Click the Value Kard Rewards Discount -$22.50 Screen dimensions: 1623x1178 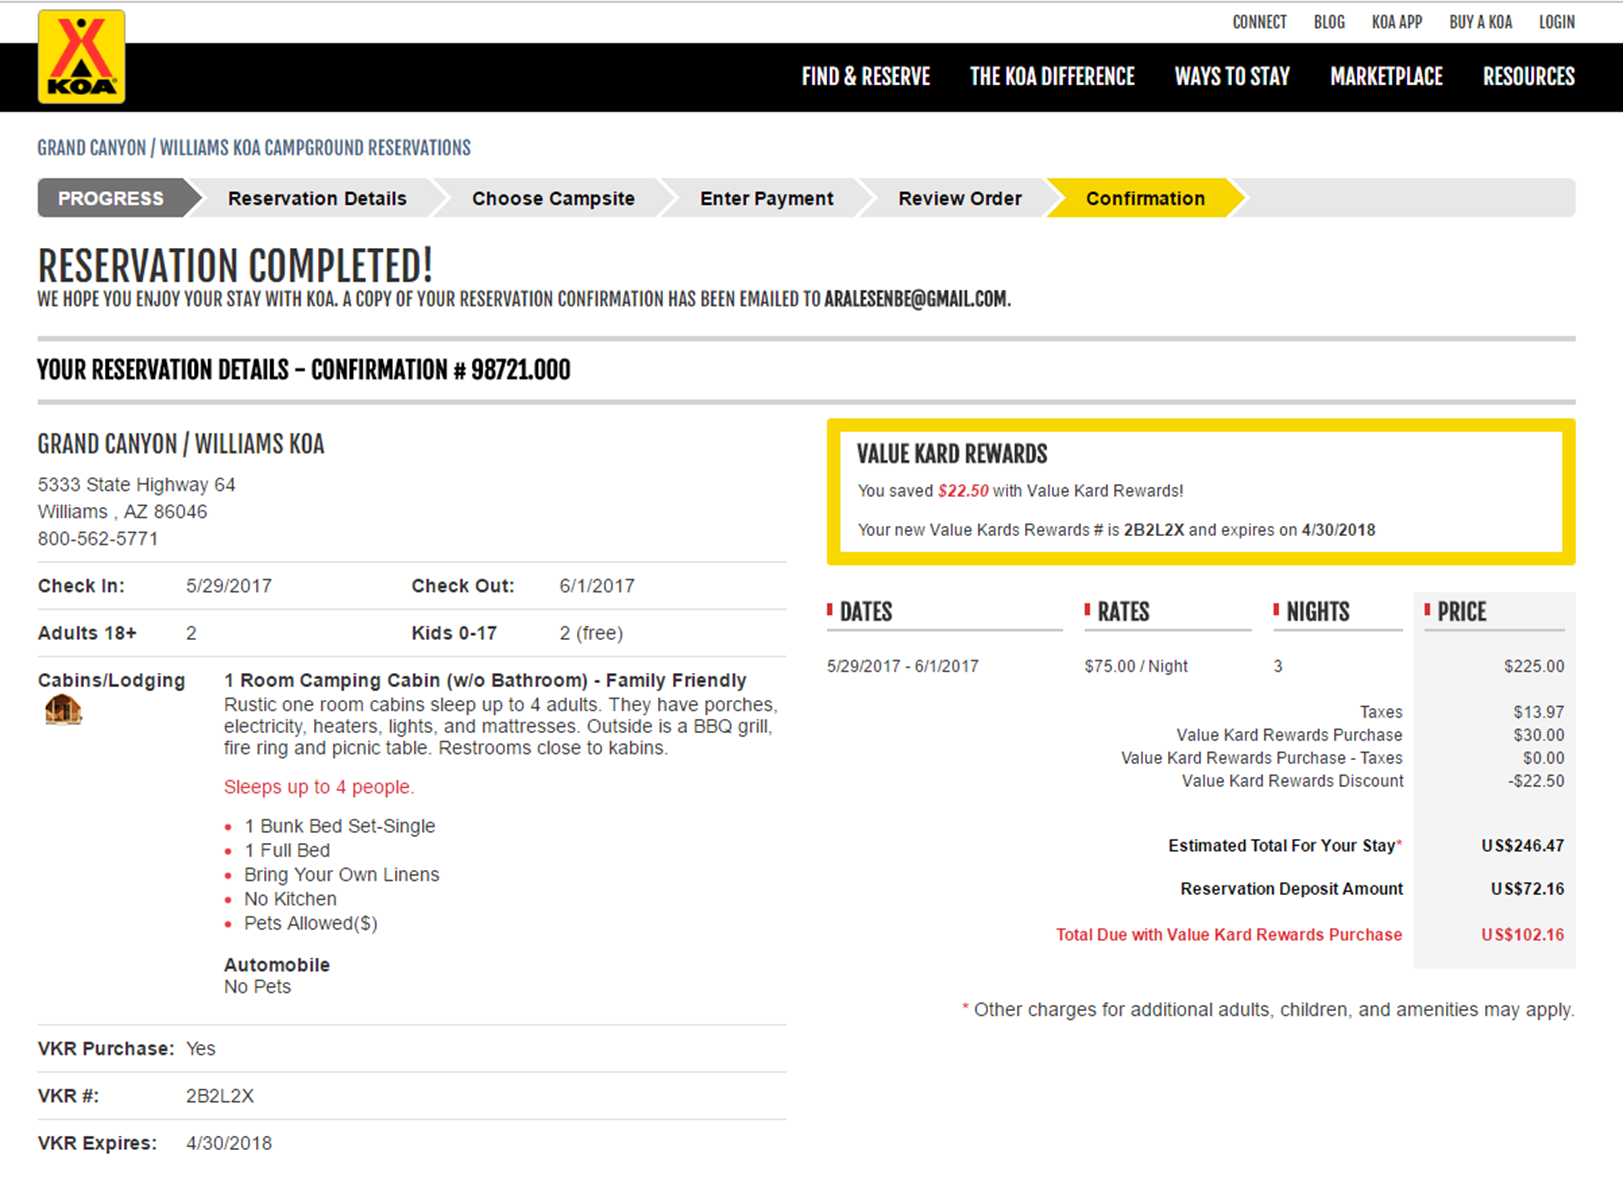[x=1536, y=781]
